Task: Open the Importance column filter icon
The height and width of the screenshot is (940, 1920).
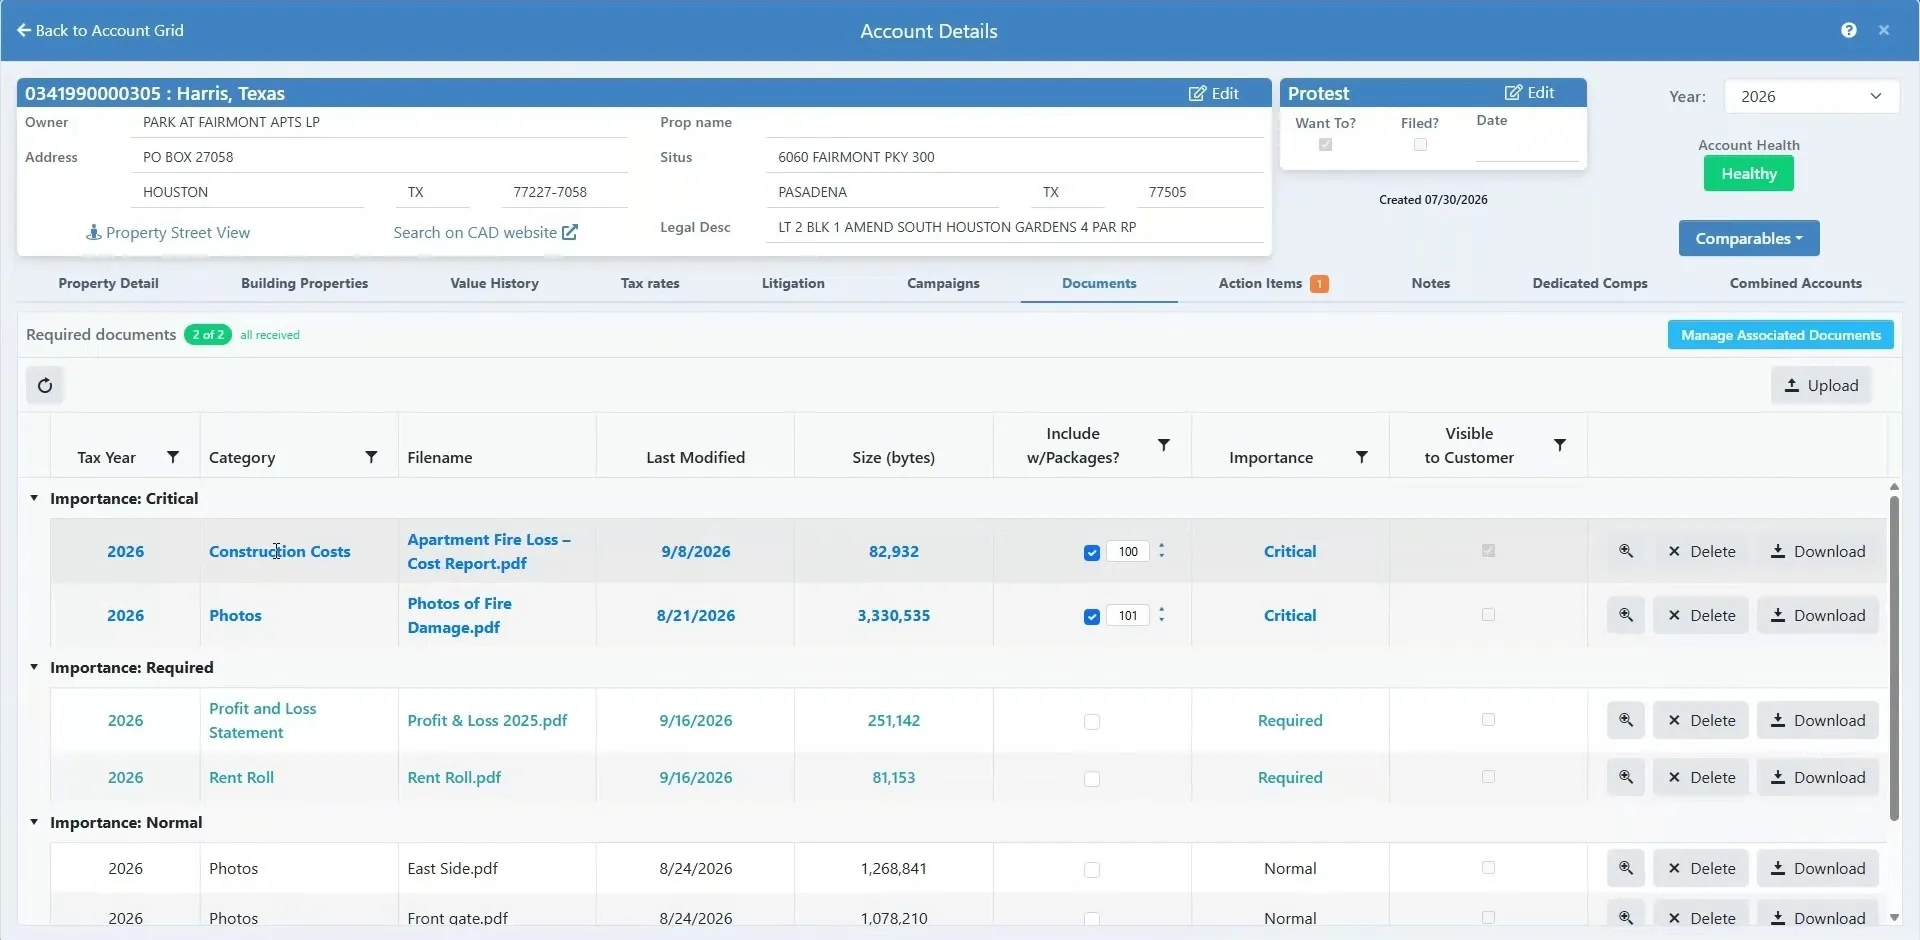Action: pos(1362,457)
